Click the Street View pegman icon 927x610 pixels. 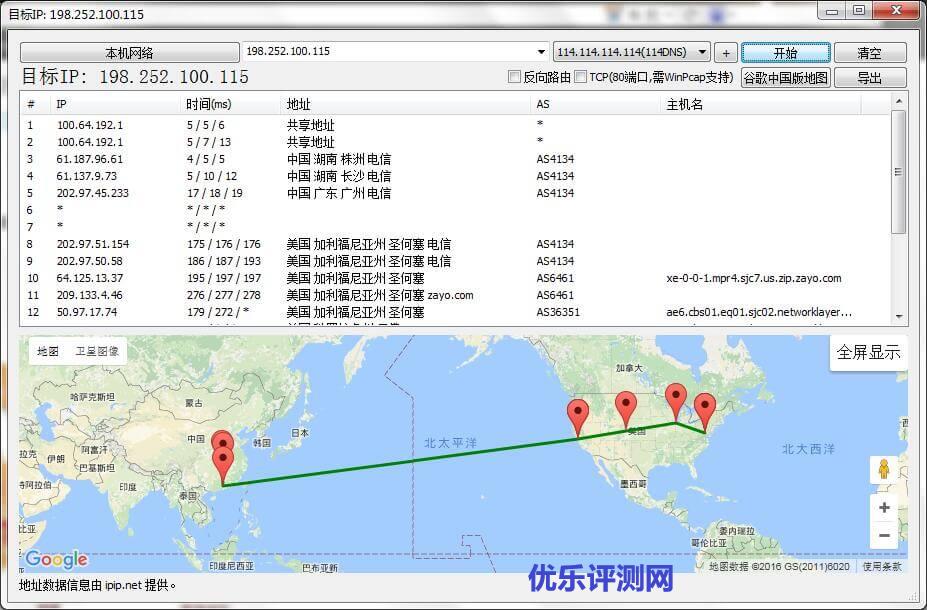(x=883, y=469)
